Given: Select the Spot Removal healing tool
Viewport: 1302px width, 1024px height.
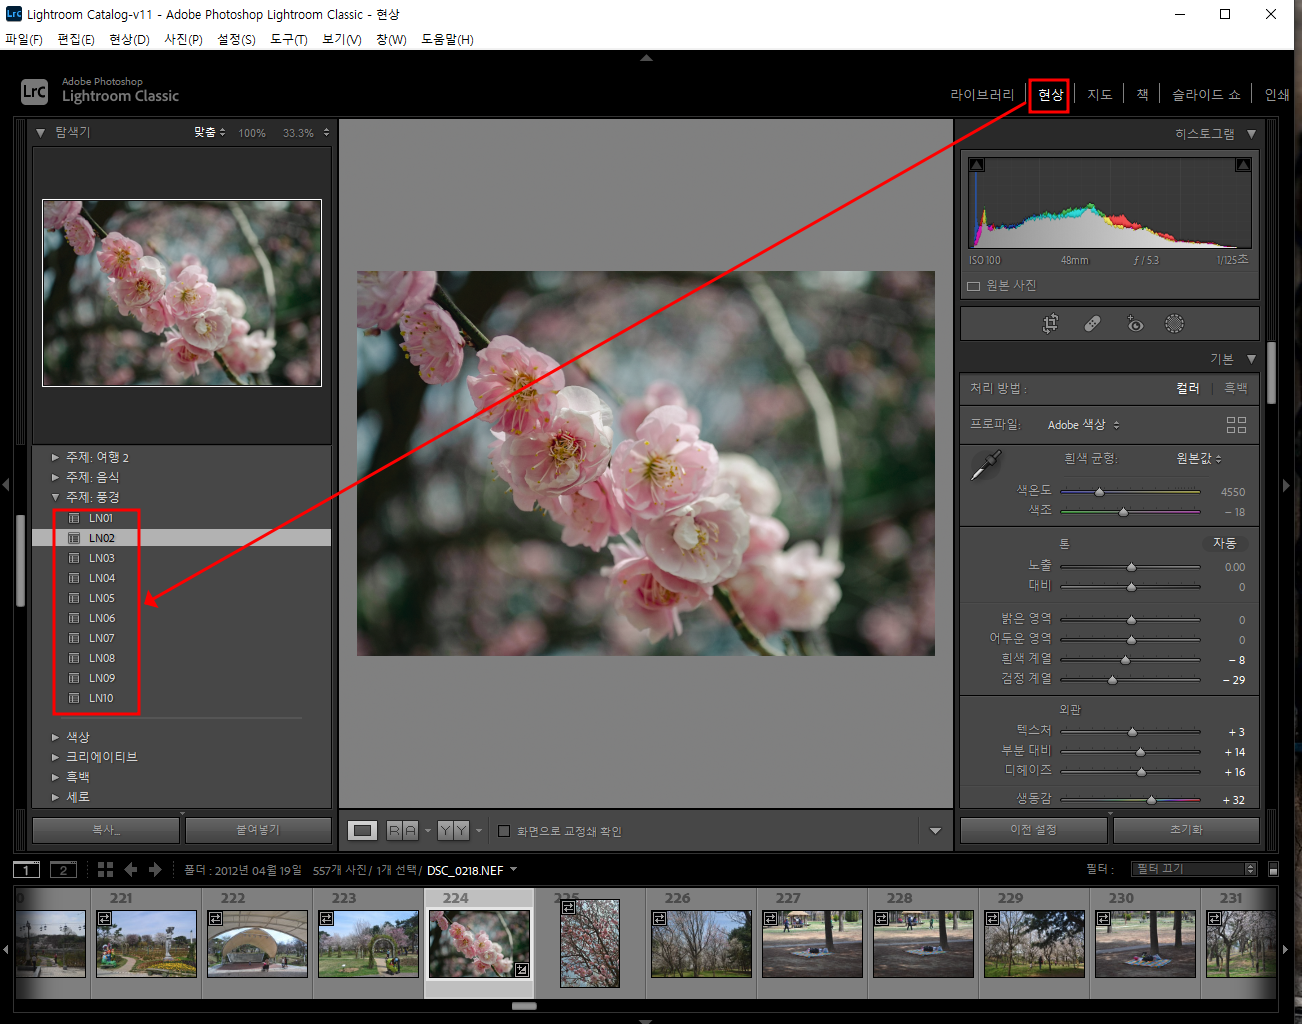Looking at the screenshot, I should (x=1092, y=323).
